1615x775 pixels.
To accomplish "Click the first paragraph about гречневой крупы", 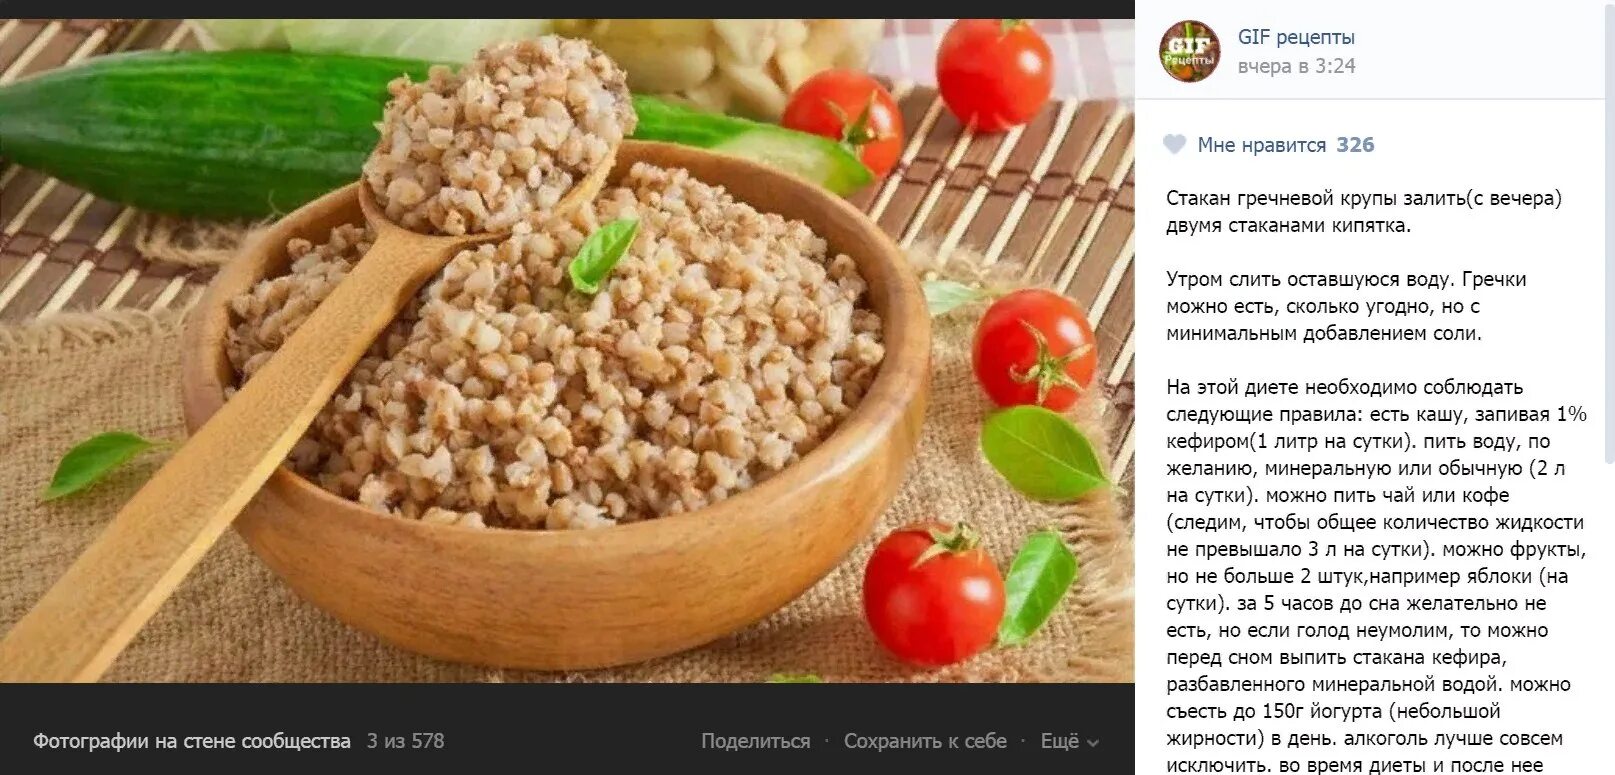I will coord(1363,212).
